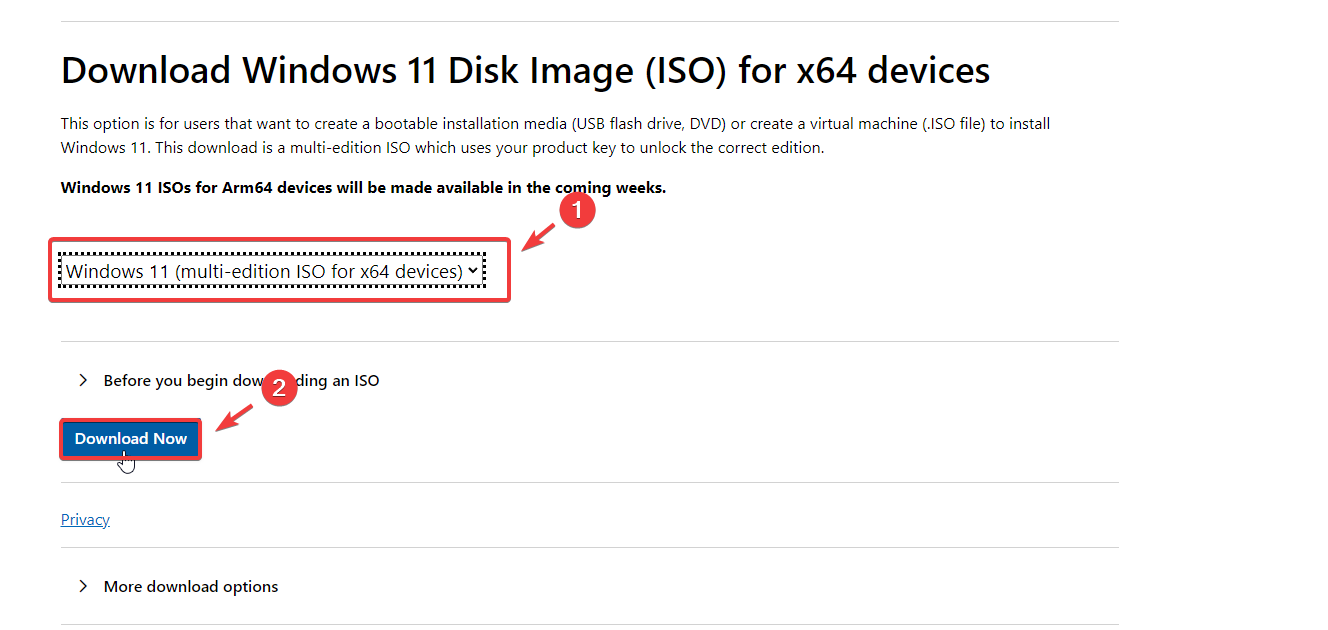This screenshot has width=1328, height=630.
Task: Click the hand pointer cursor below Download Now
Action: point(126,463)
